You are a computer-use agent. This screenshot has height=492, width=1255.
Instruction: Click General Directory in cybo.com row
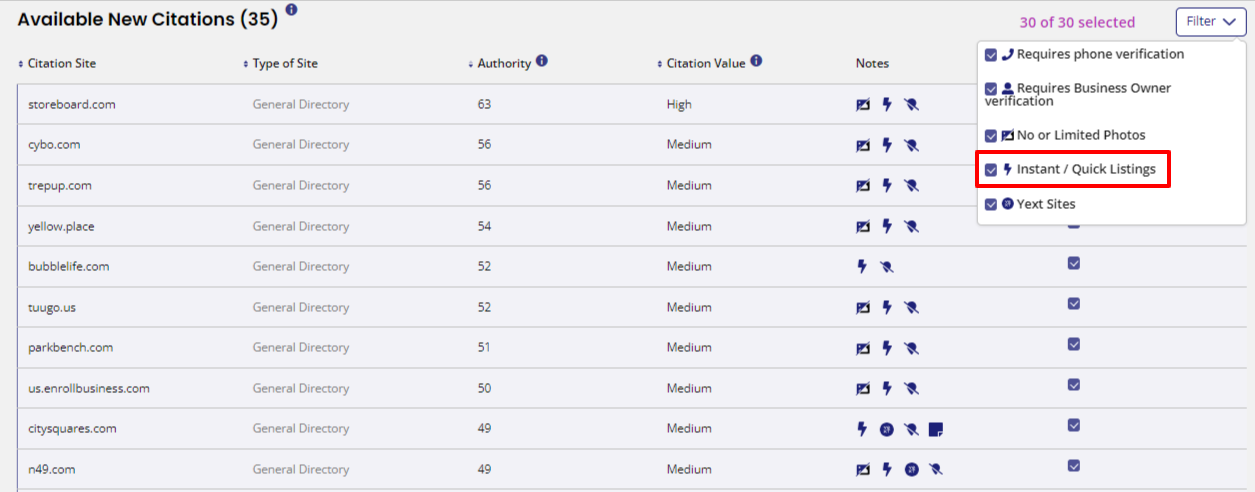[x=301, y=145]
